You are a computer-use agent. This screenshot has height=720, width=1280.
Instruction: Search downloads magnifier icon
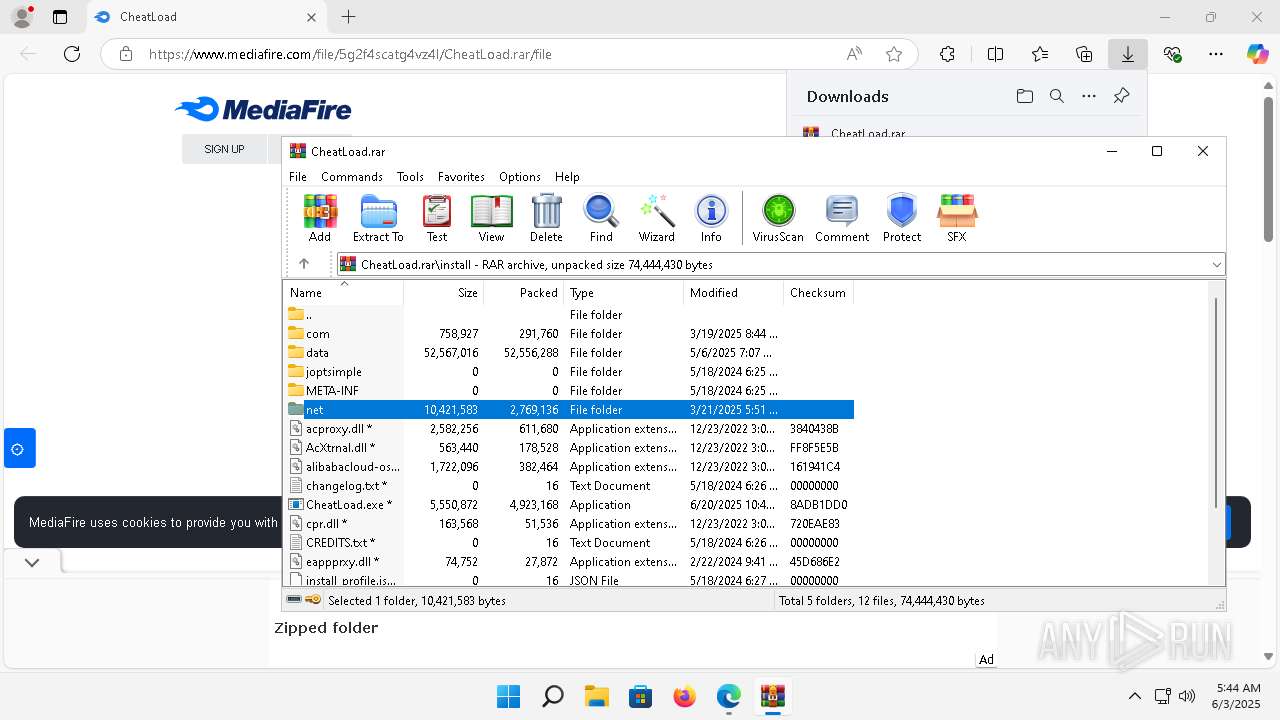point(1057,96)
